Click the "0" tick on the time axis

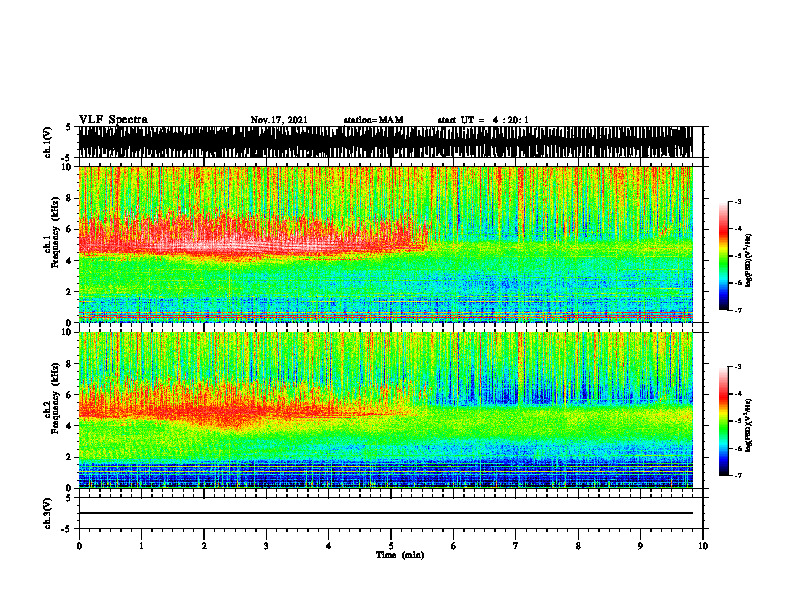coord(79,546)
